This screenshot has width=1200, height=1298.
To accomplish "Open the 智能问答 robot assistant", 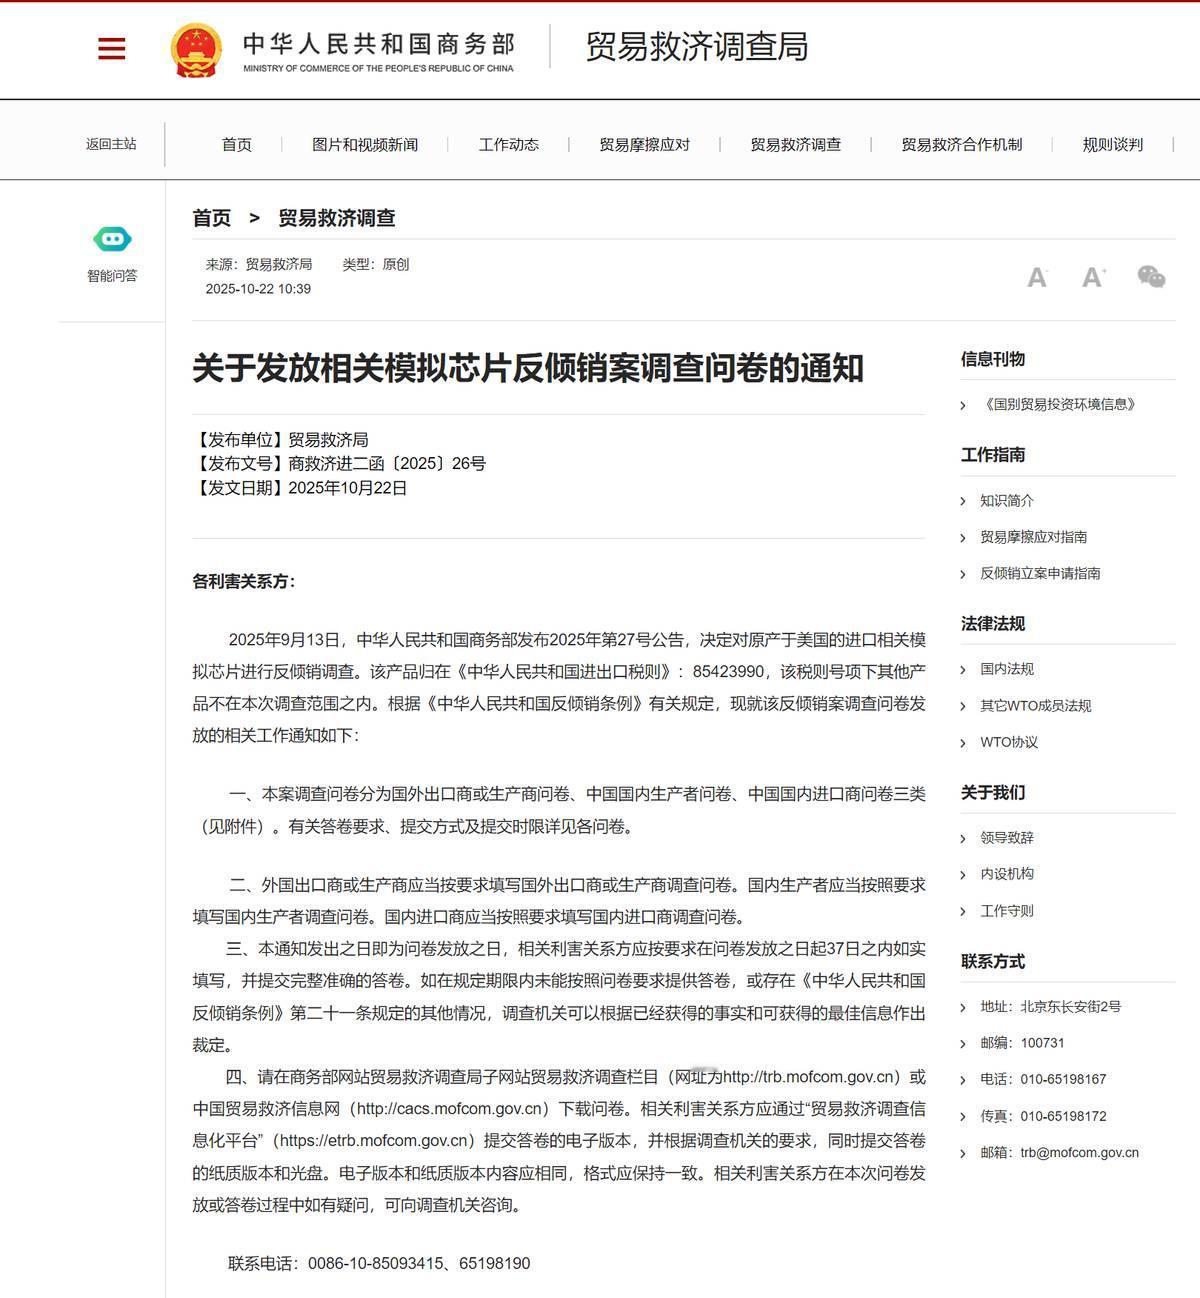I will (112, 240).
